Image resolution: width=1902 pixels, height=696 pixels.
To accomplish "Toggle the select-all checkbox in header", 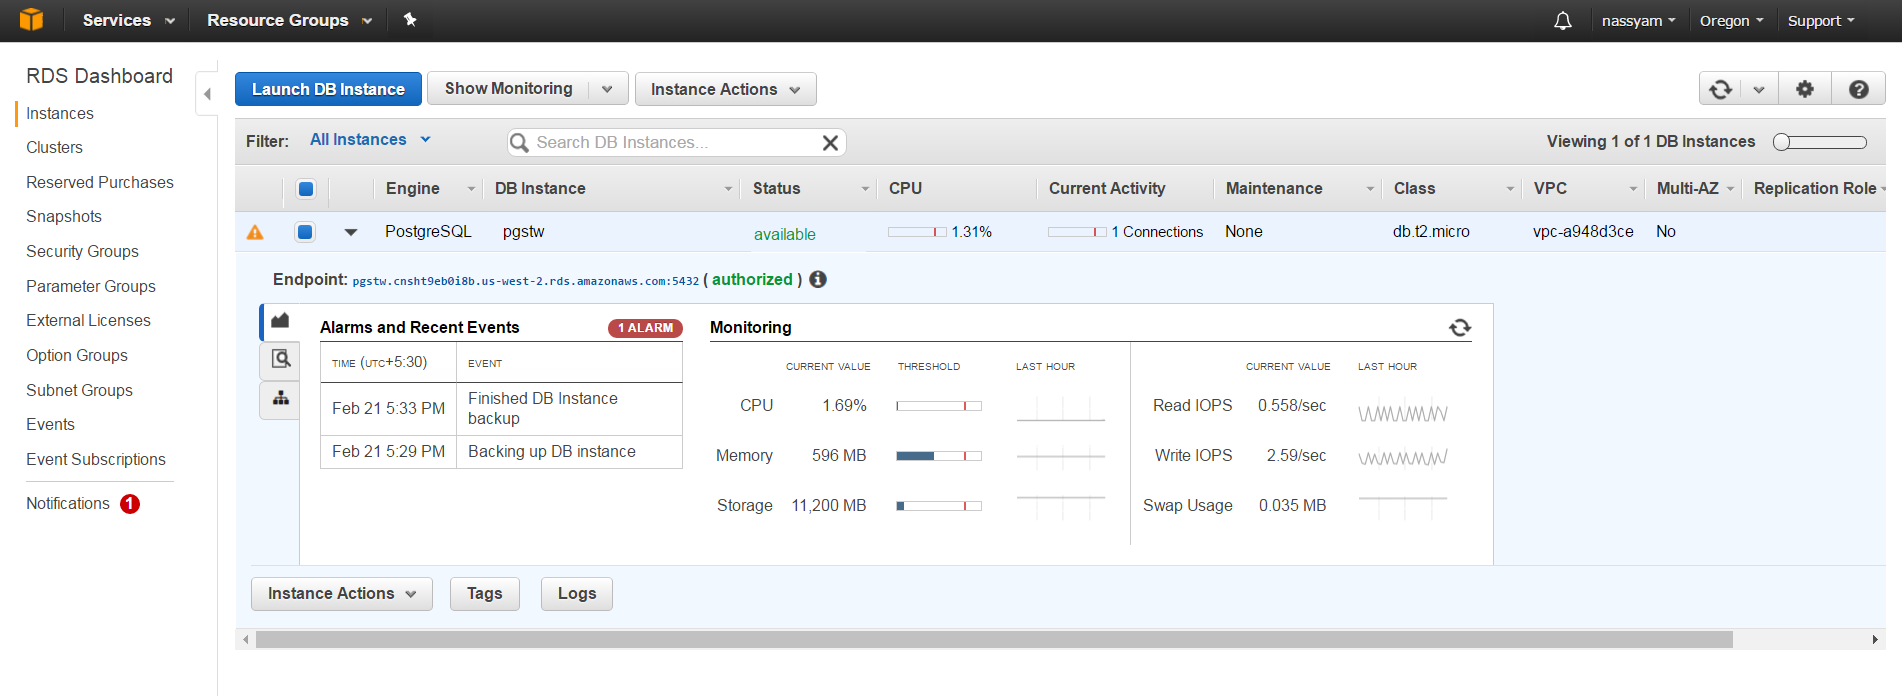I will 306,189.
